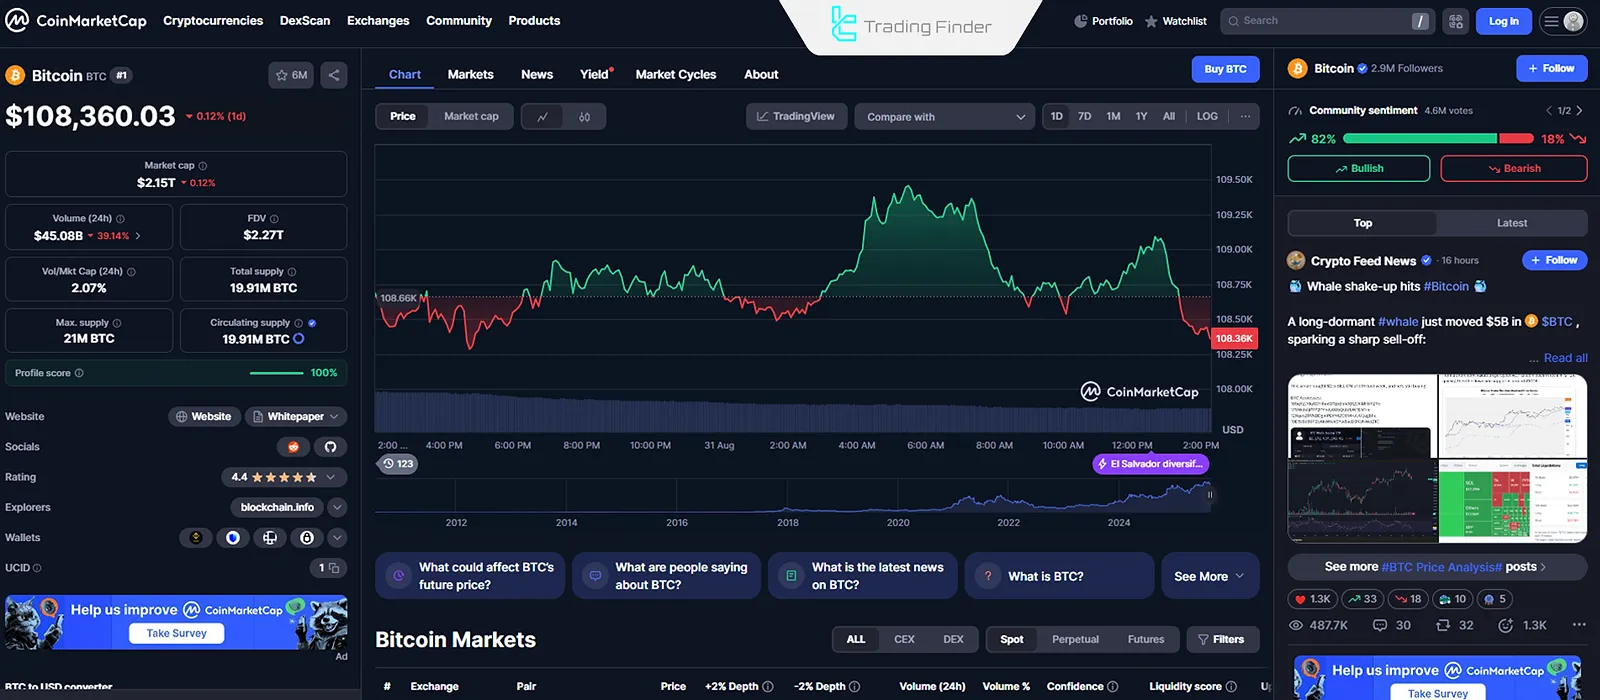Open the News tab
The image size is (1600, 700).
537,75
